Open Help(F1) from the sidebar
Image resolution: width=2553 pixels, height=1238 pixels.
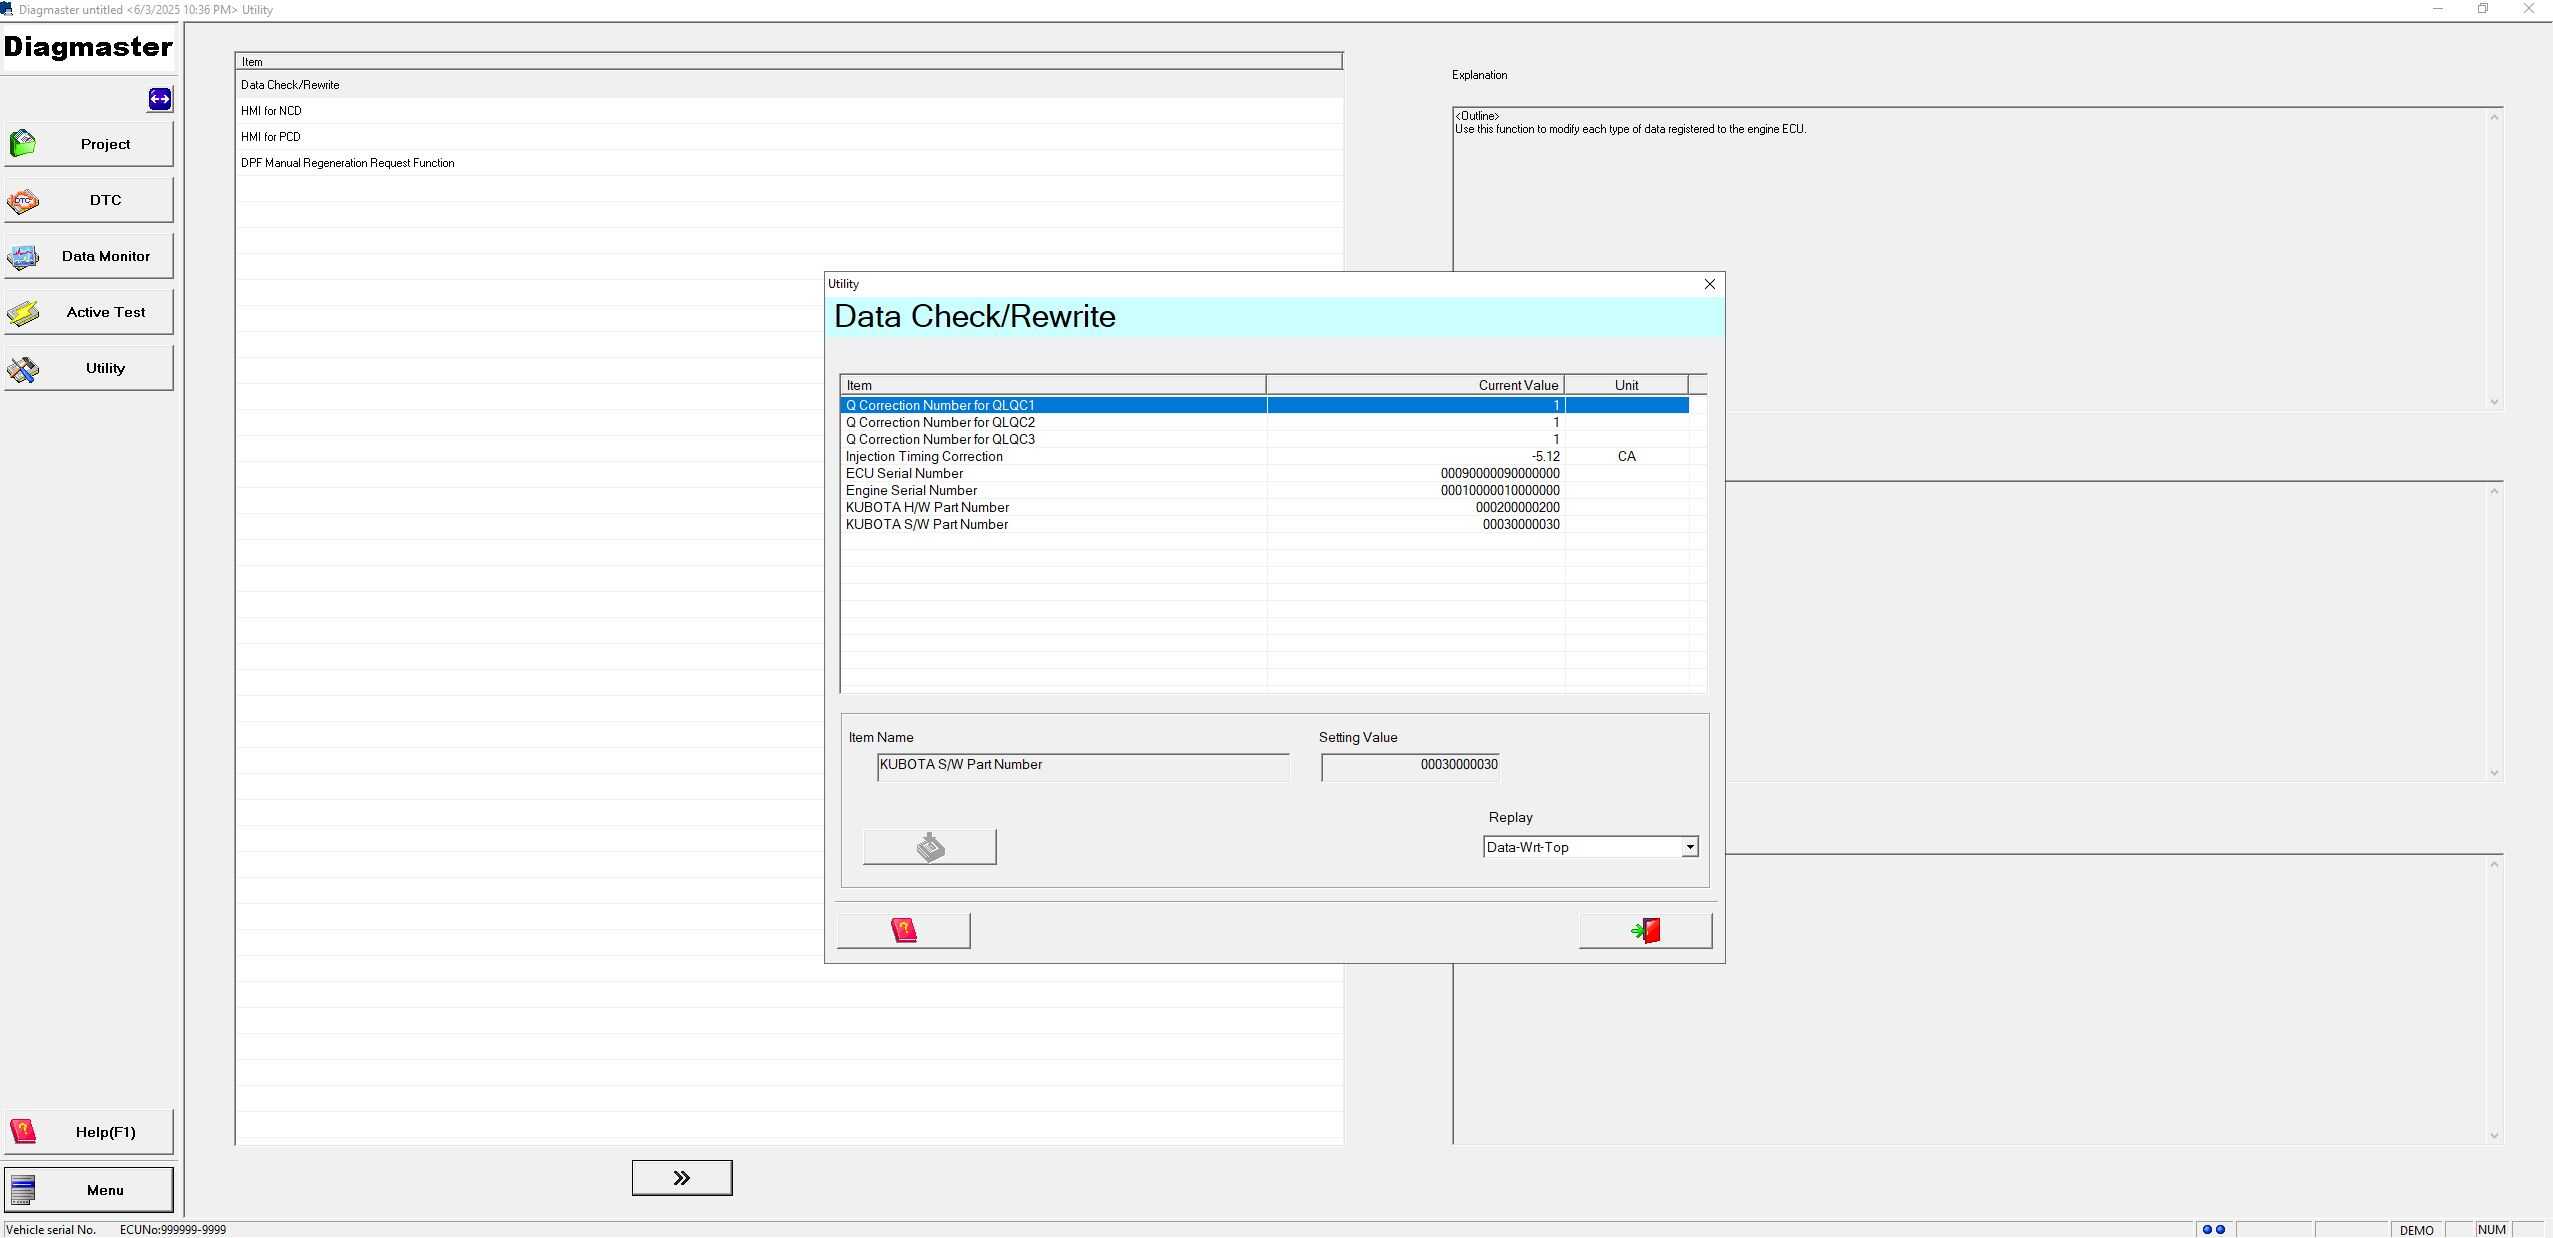tap(89, 1132)
